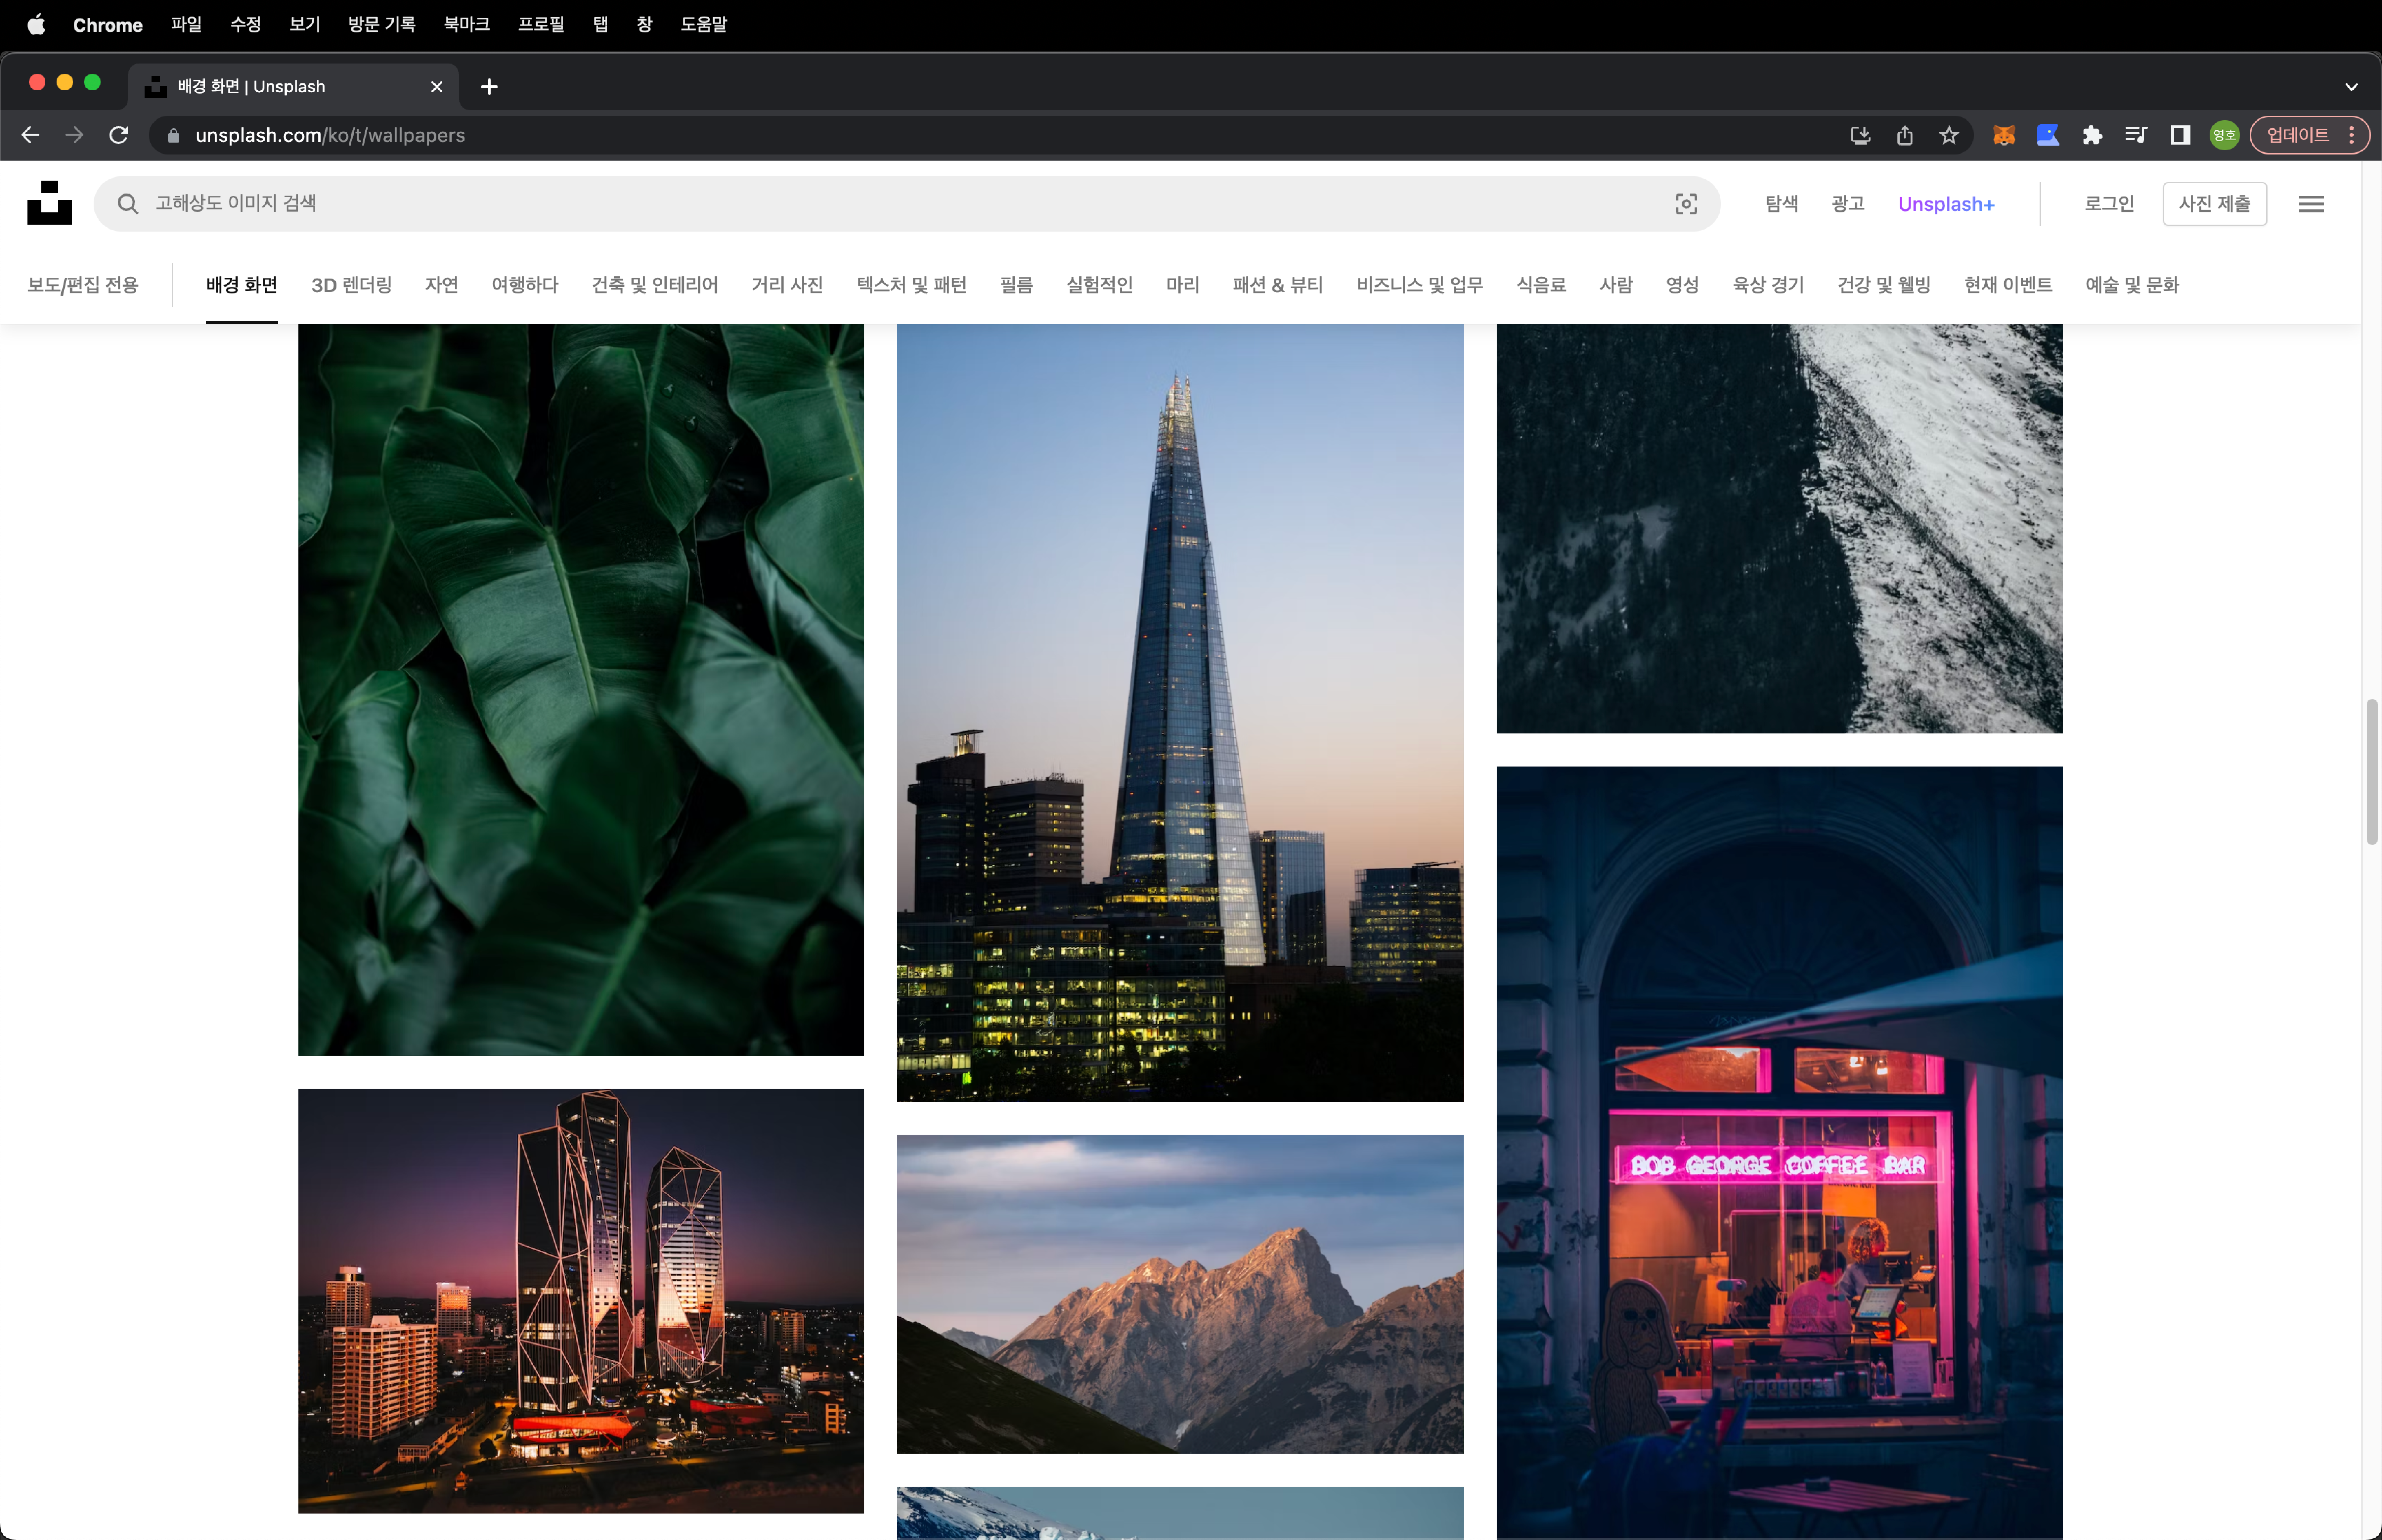Open the Extensions puzzle icon
Screen dimensions: 2382x1540
click(2092, 135)
